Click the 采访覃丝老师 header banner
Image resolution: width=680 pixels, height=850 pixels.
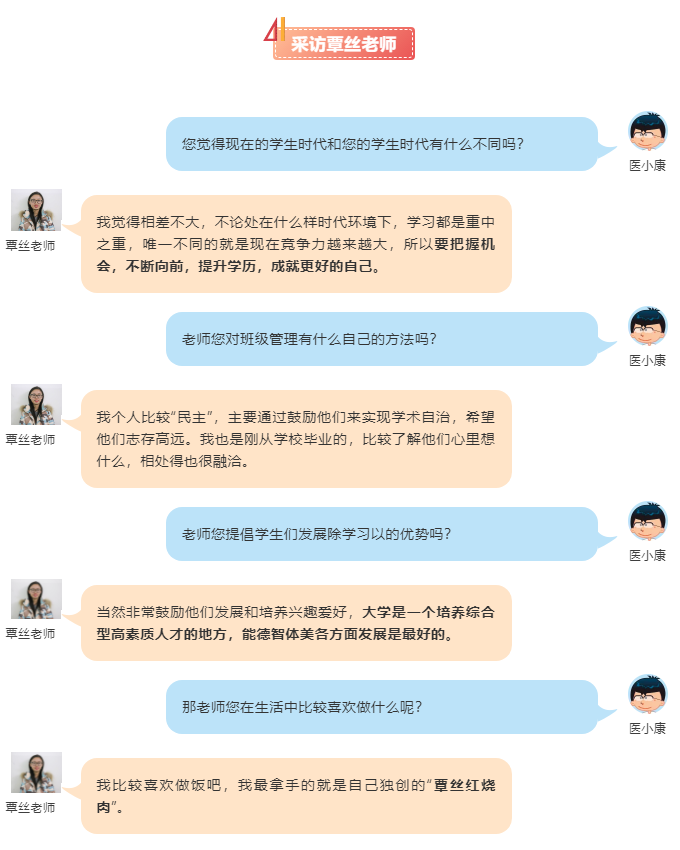(x=344, y=43)
